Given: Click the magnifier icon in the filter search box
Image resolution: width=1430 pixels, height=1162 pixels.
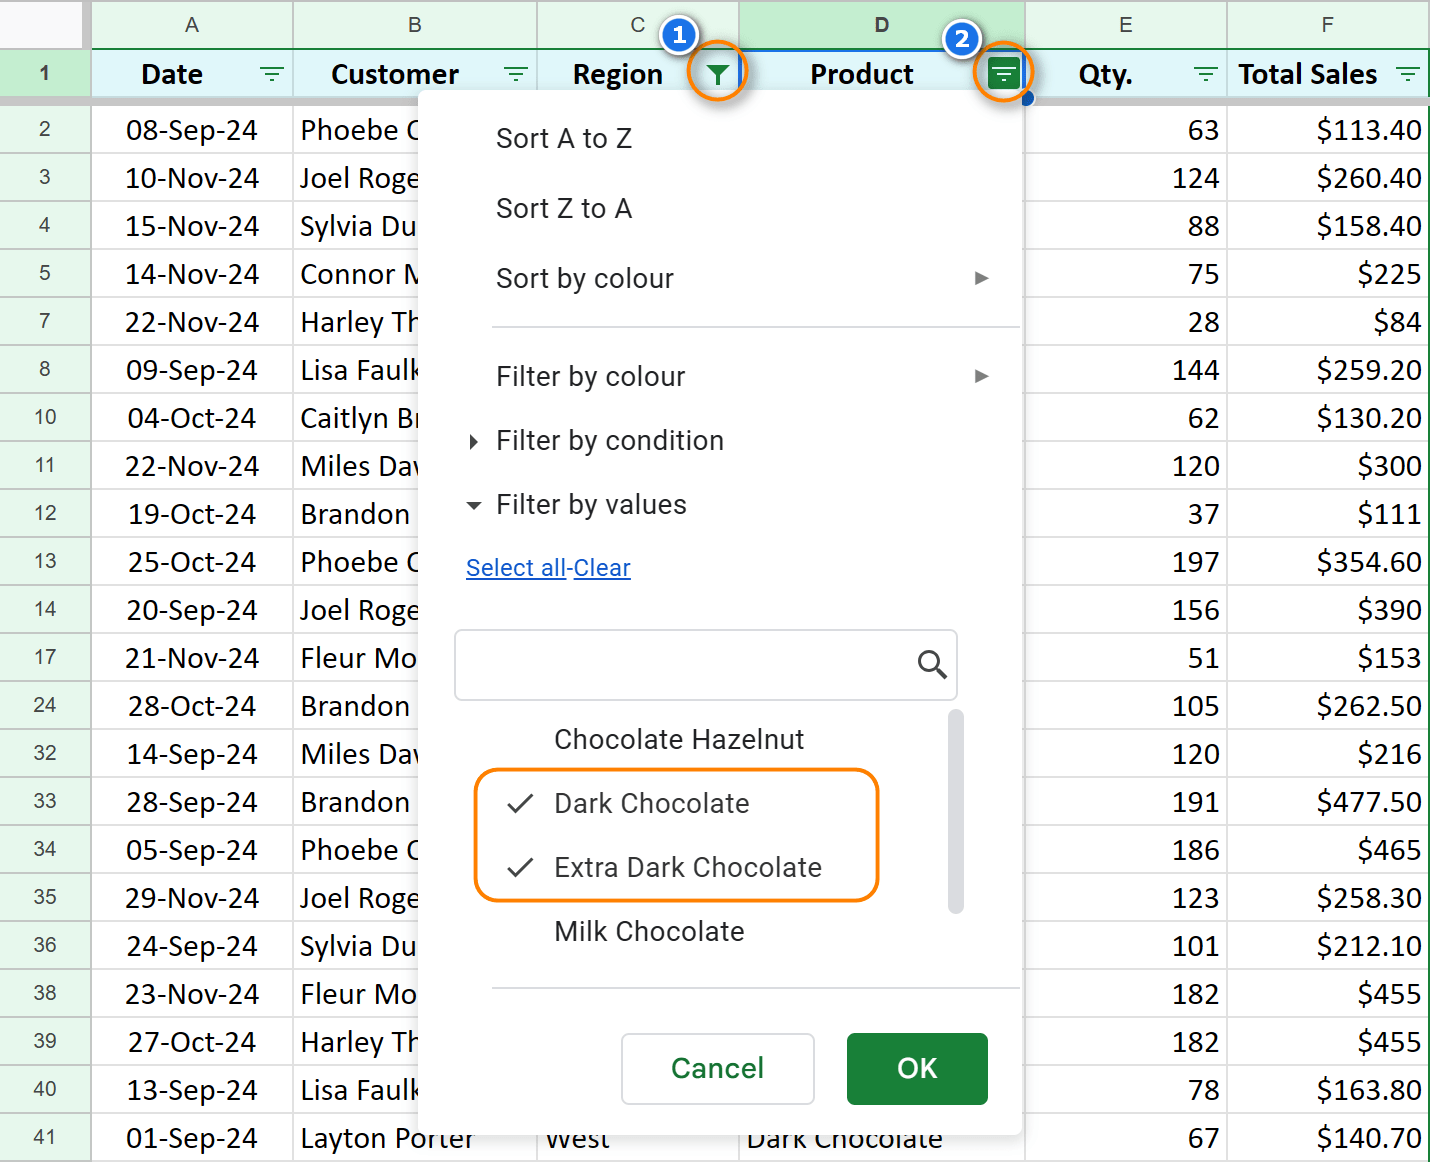Looking at the screenshot, I should click(931, 665).
